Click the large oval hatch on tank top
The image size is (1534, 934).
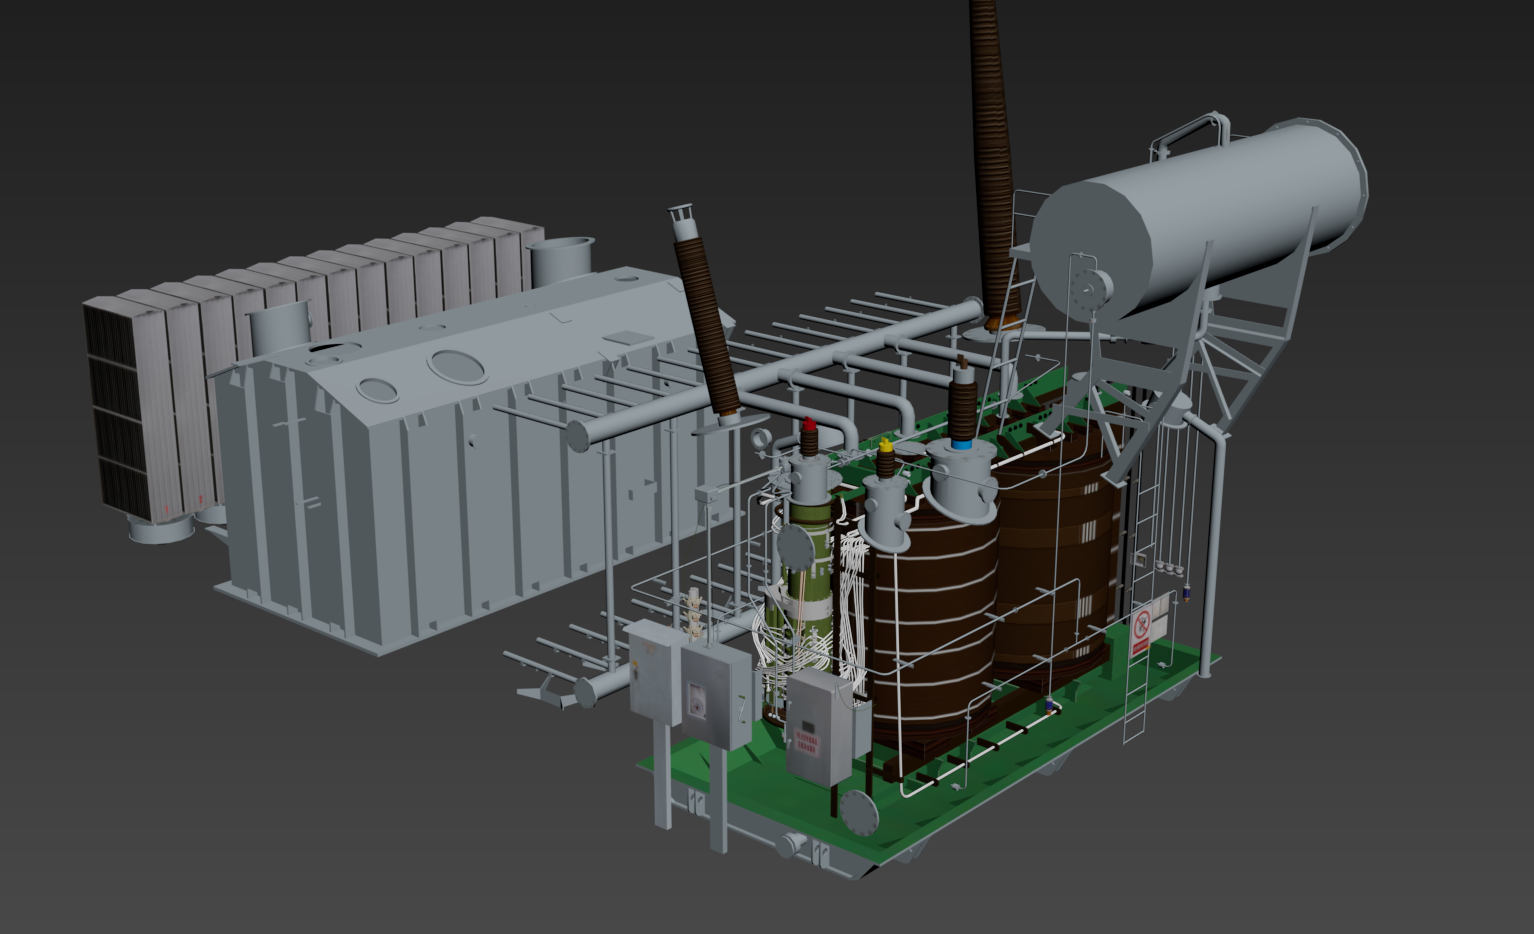coord(460,364)
